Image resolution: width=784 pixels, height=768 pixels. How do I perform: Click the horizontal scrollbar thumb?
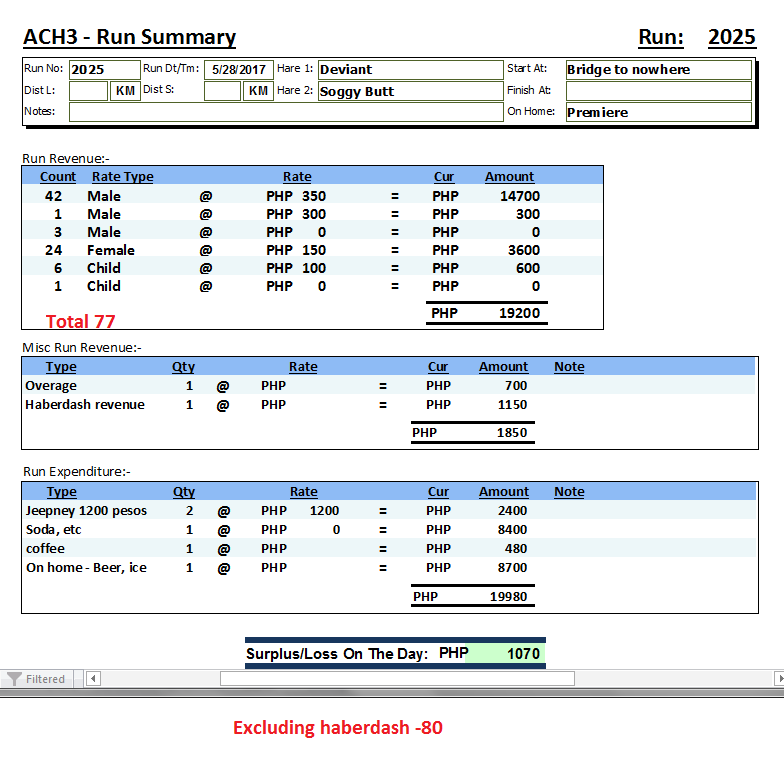coord(397,679)
